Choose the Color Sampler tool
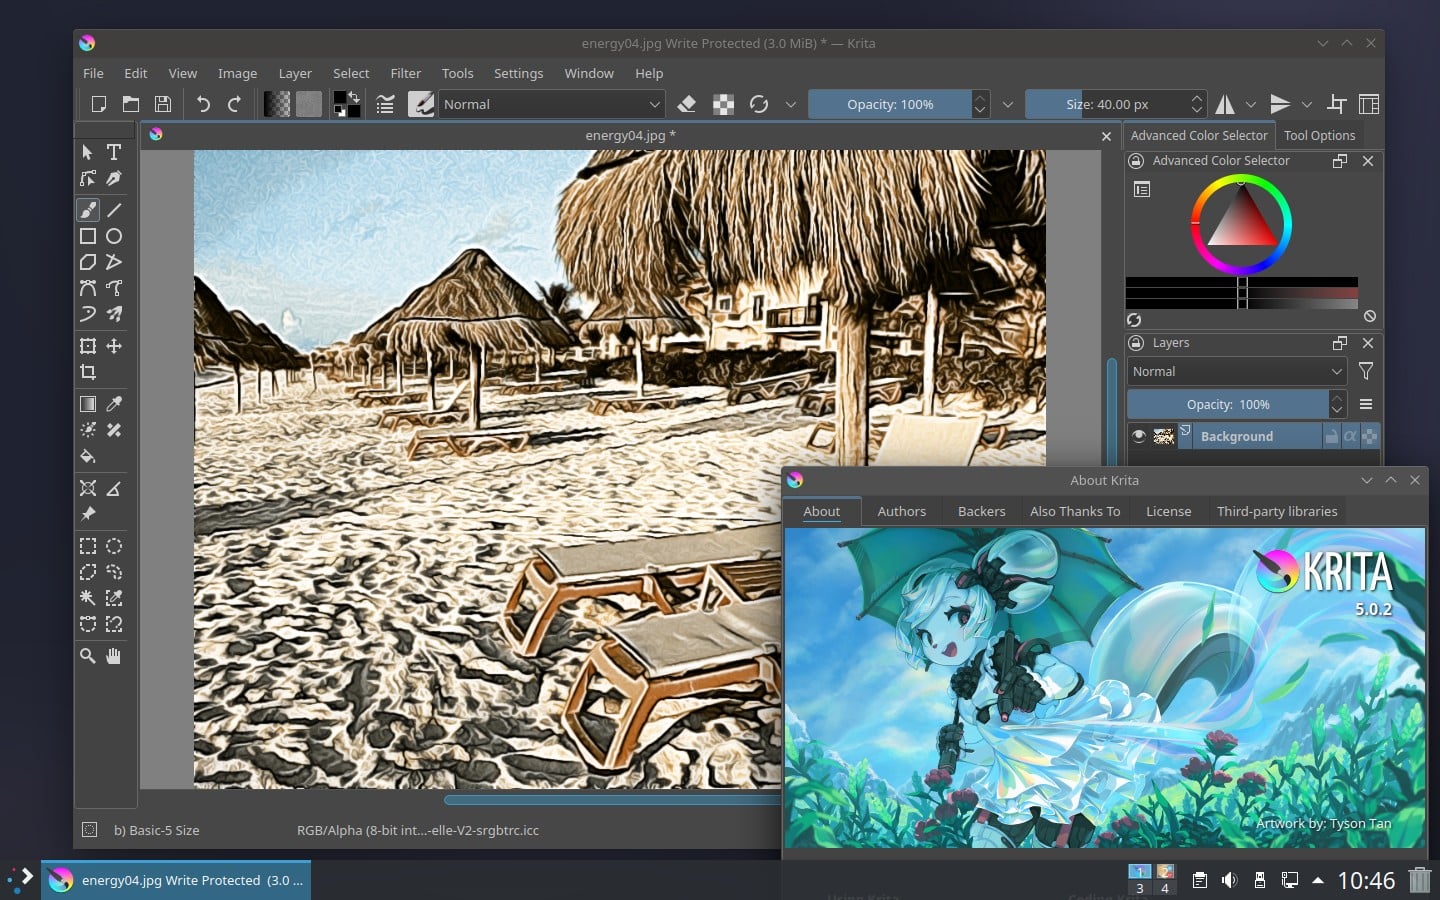Screen dimensions: 1440x900 click(x=113, y=403)
